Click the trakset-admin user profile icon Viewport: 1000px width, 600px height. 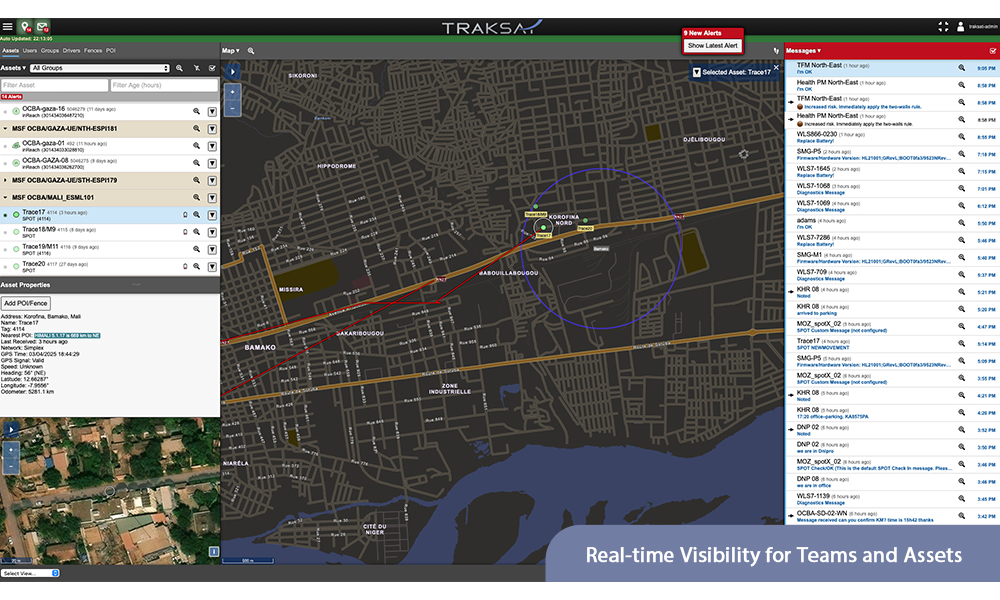click(x=960, y=26)
